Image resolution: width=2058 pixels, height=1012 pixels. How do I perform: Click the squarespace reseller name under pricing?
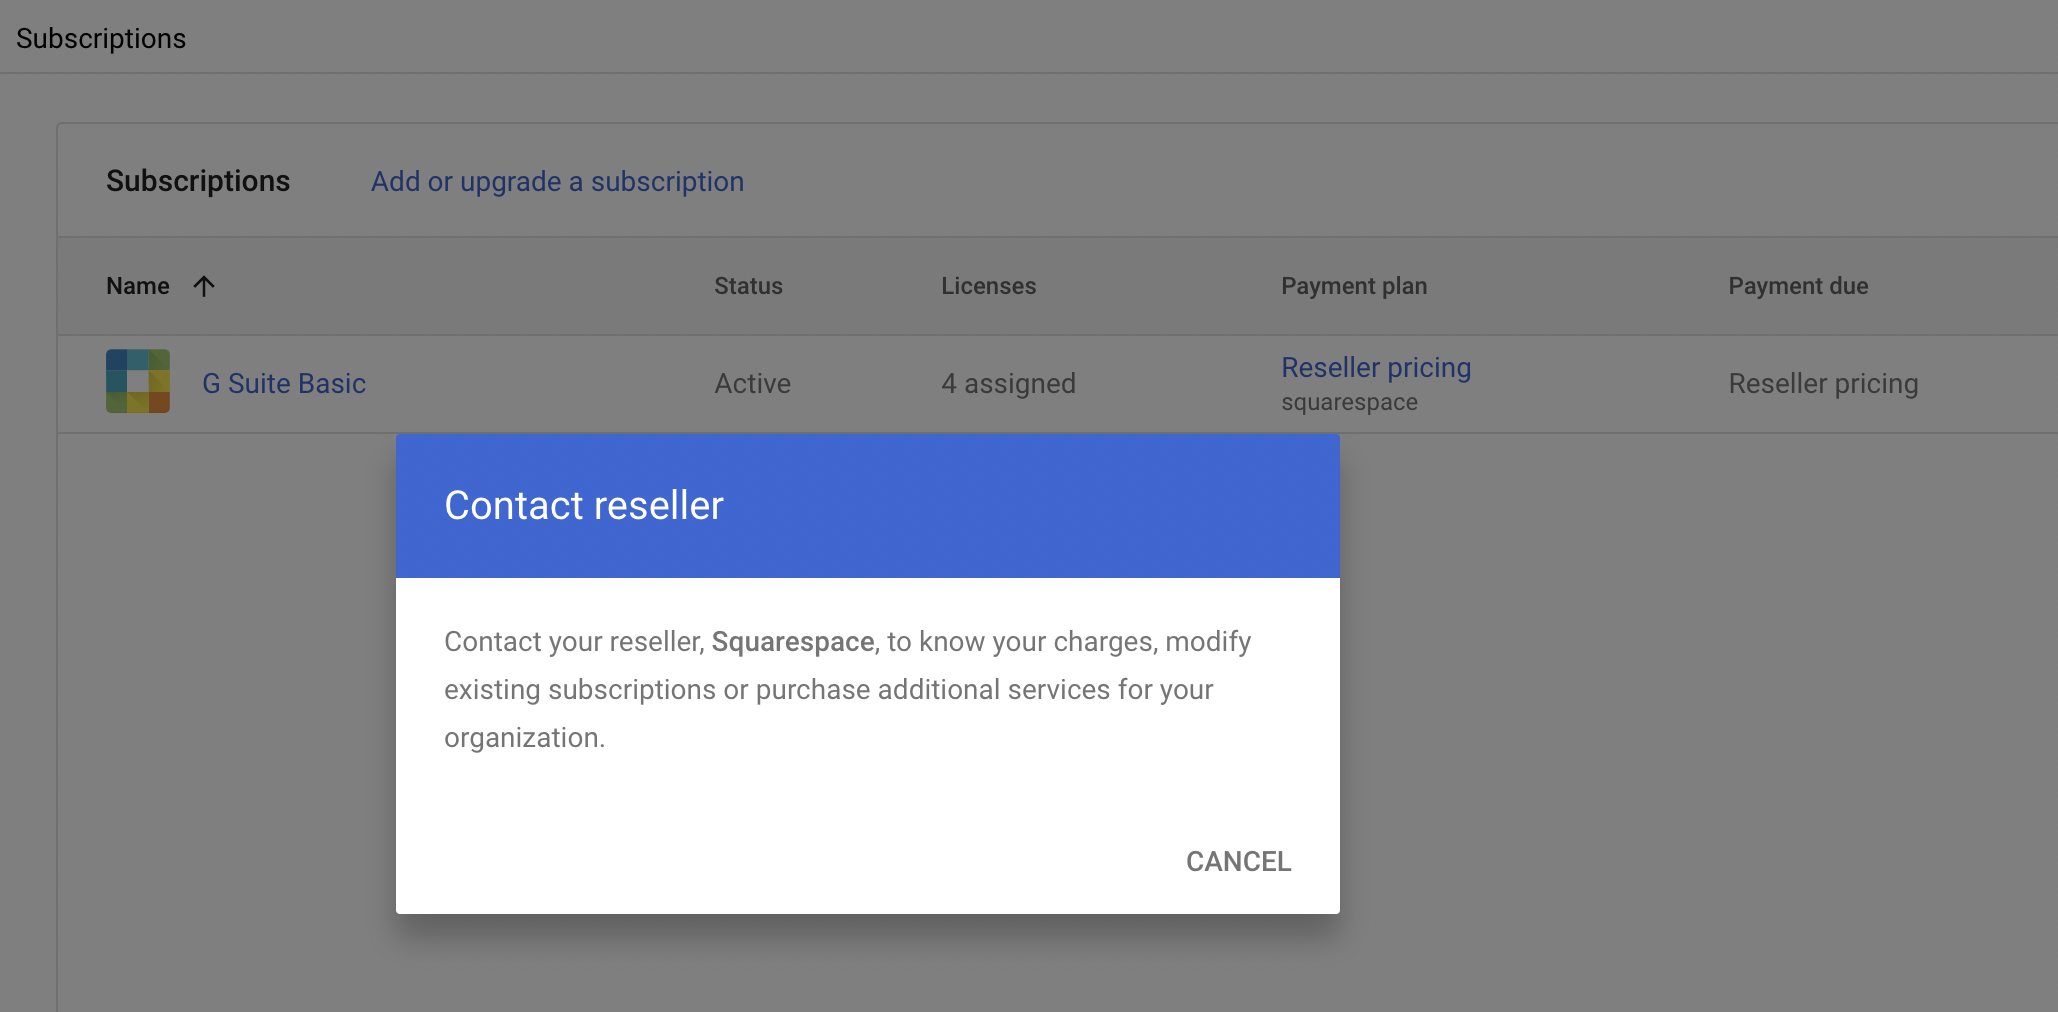click(x=1349, y=403)
